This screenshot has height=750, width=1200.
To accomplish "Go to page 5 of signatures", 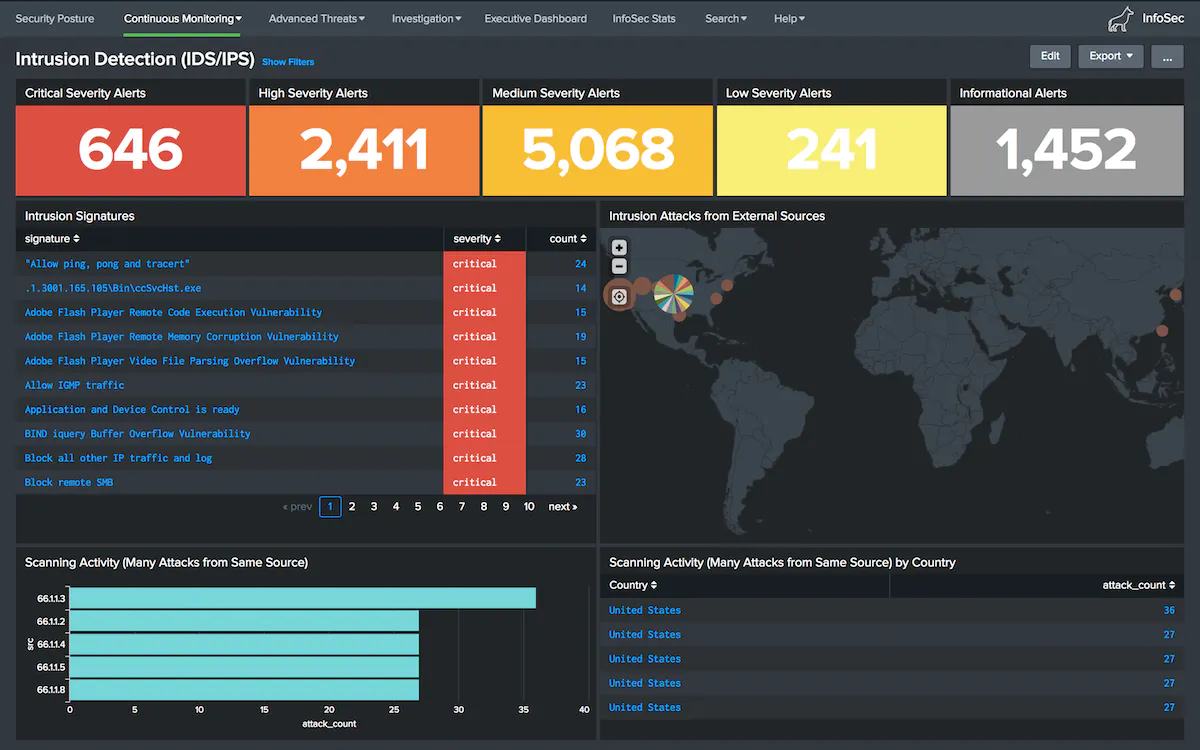I will pos(418,507).
